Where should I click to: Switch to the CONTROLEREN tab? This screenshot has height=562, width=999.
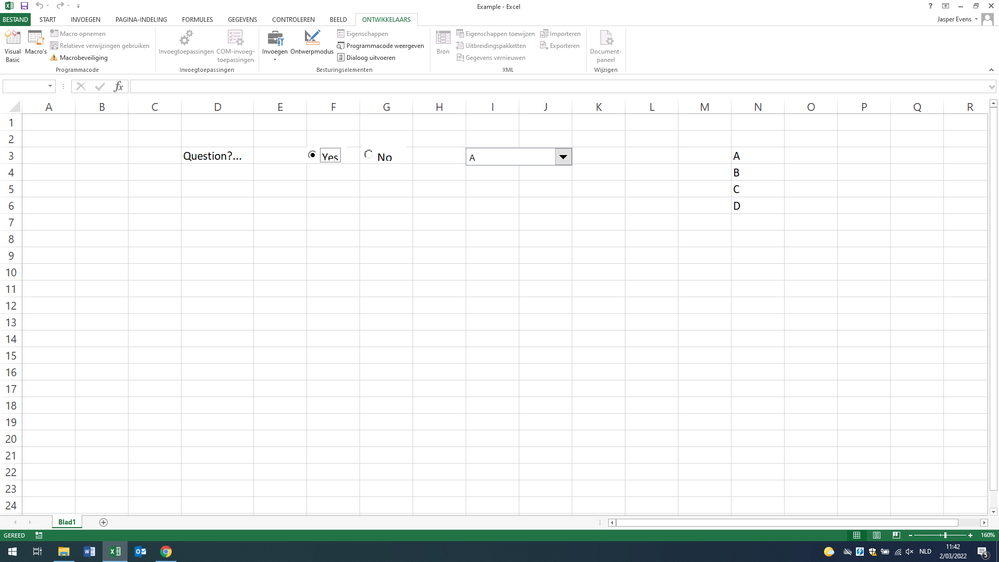293,20
